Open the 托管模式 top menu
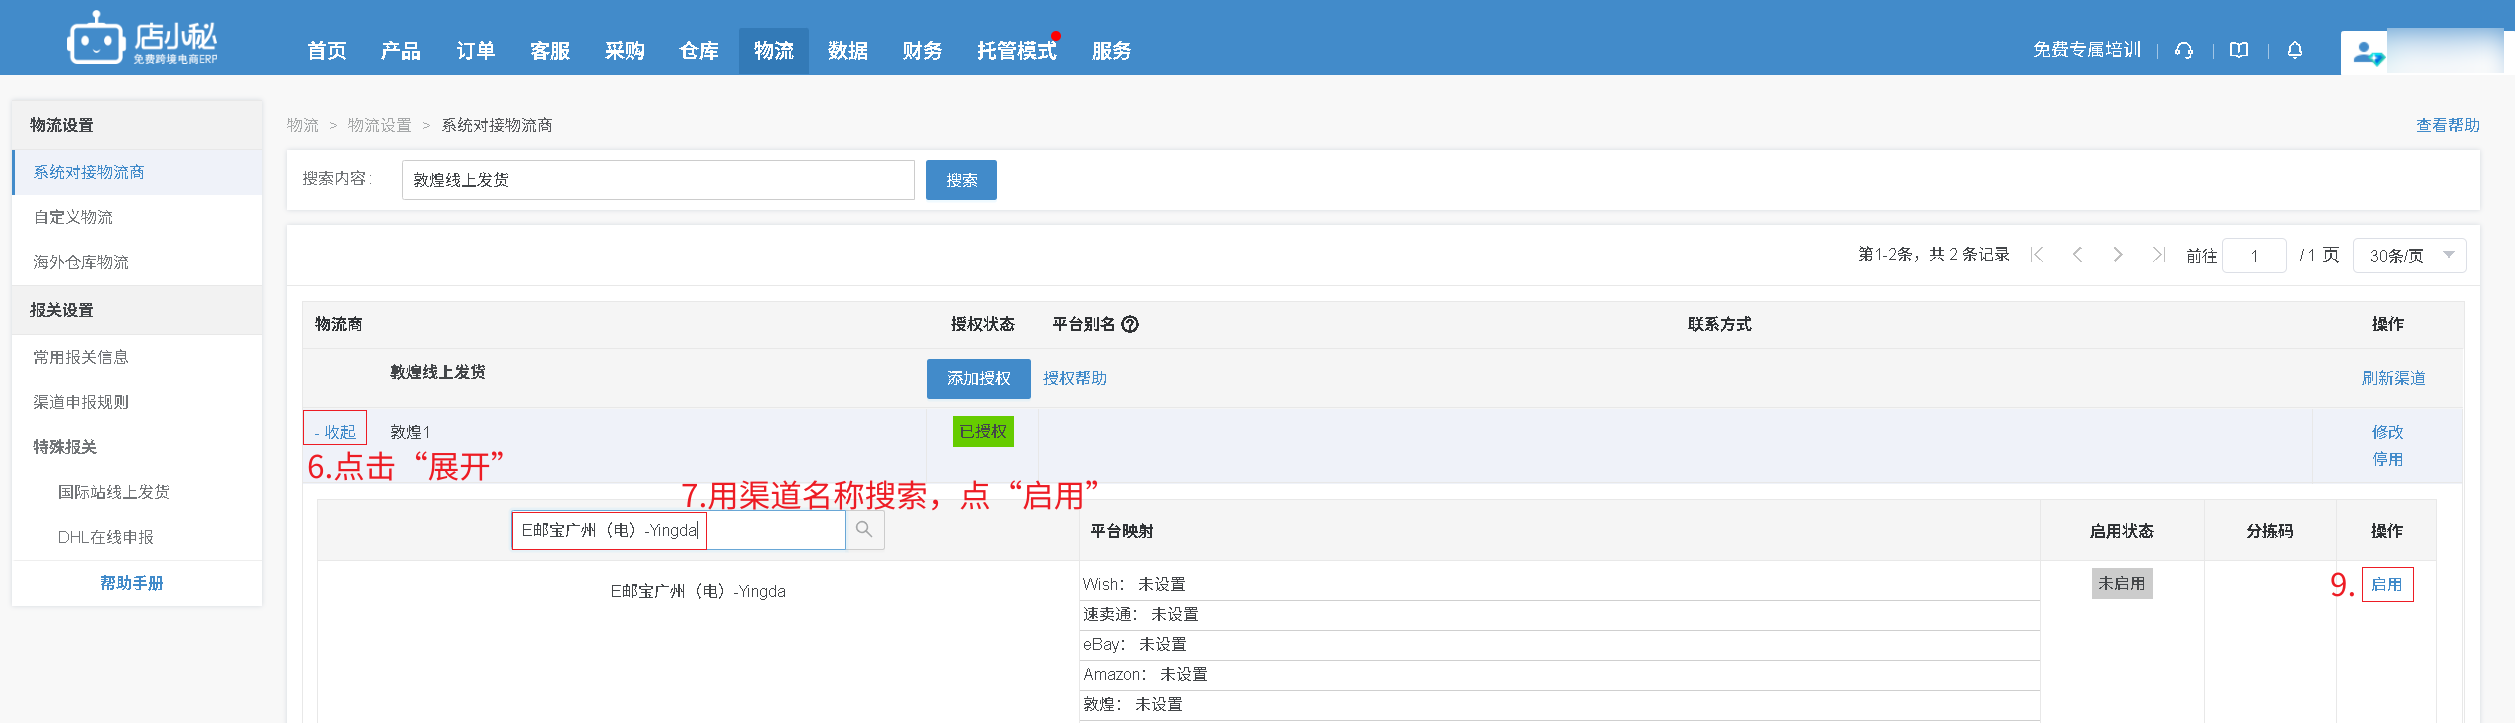 click(x=1016, y=51)
